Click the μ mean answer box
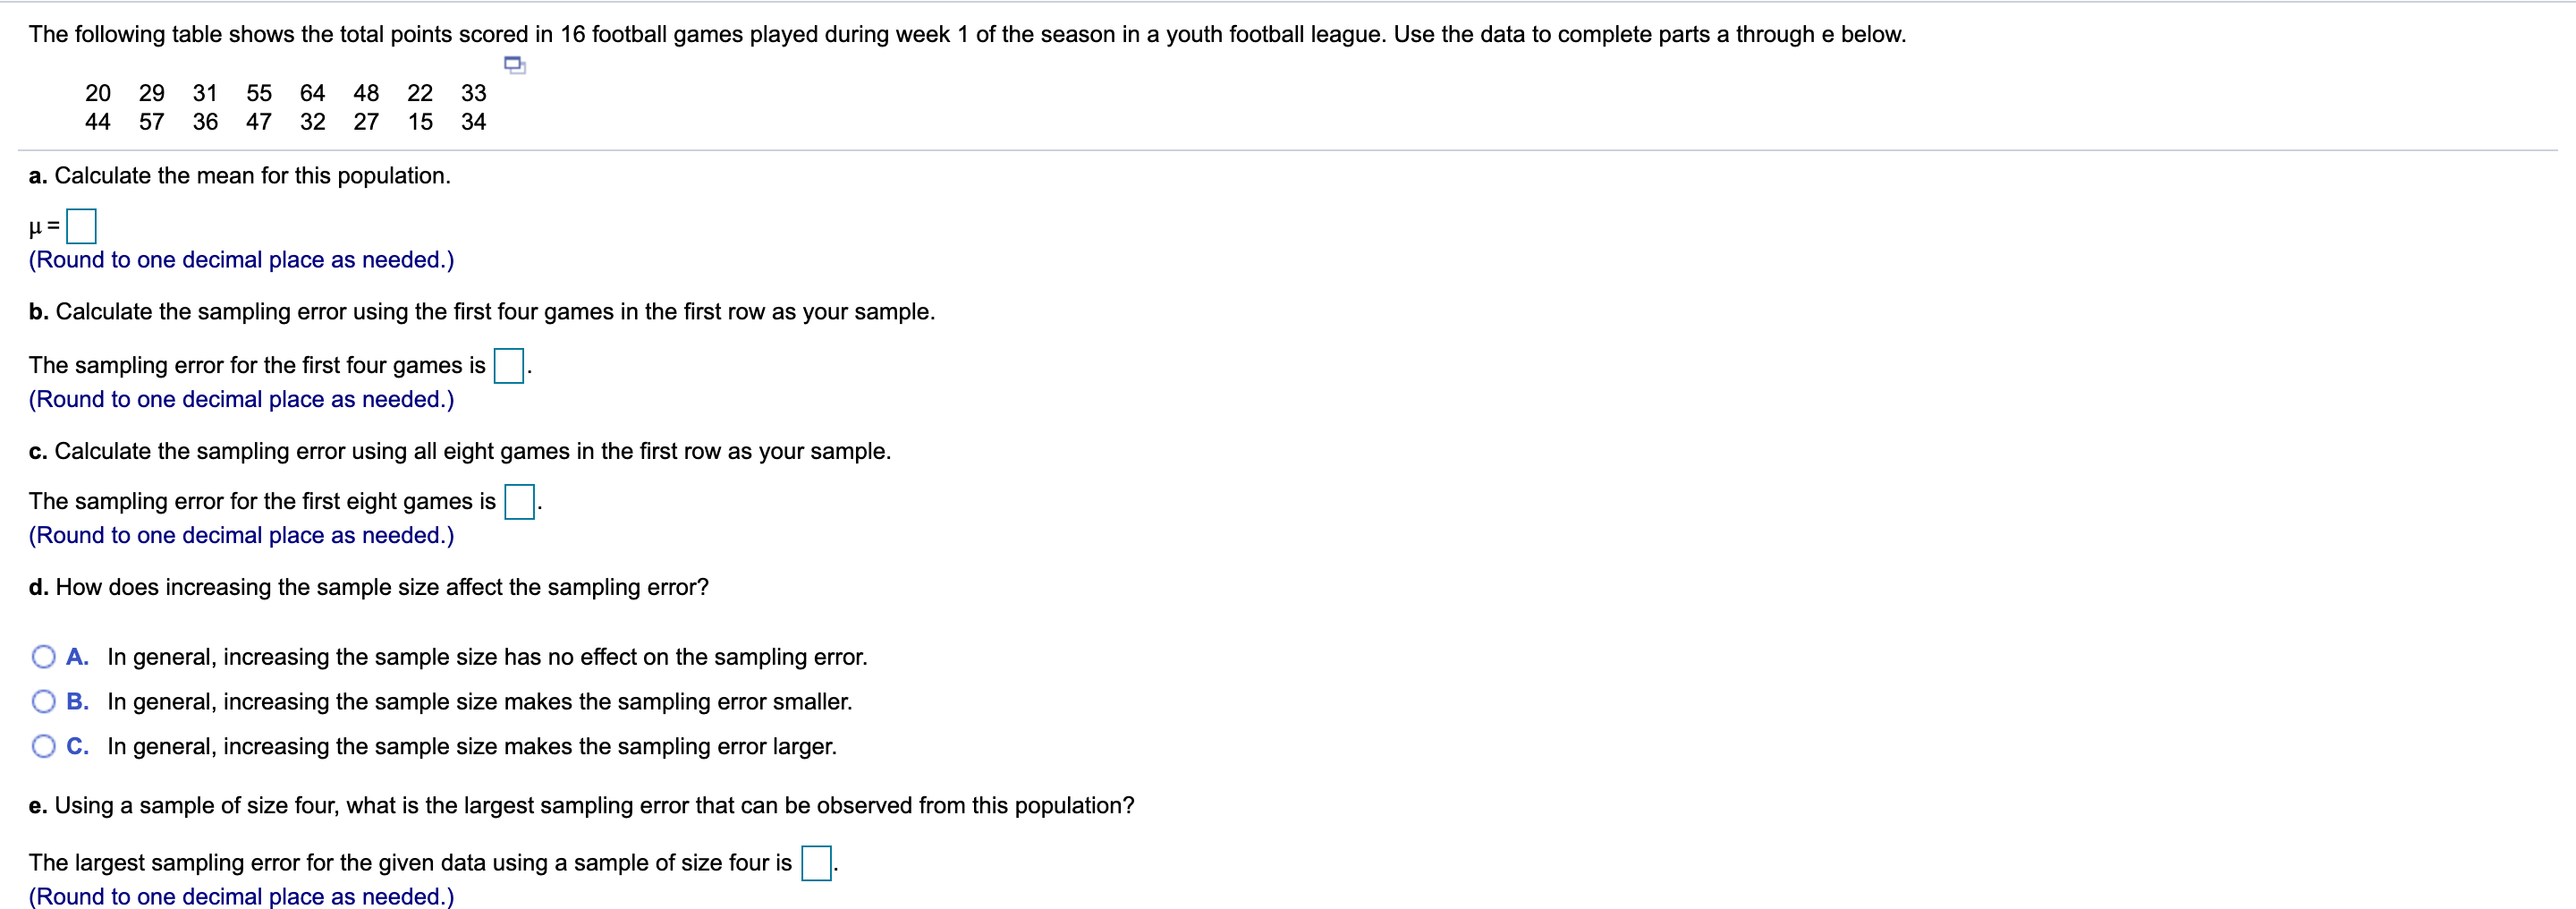This screenshot has width=2576, height=909. 81,227
